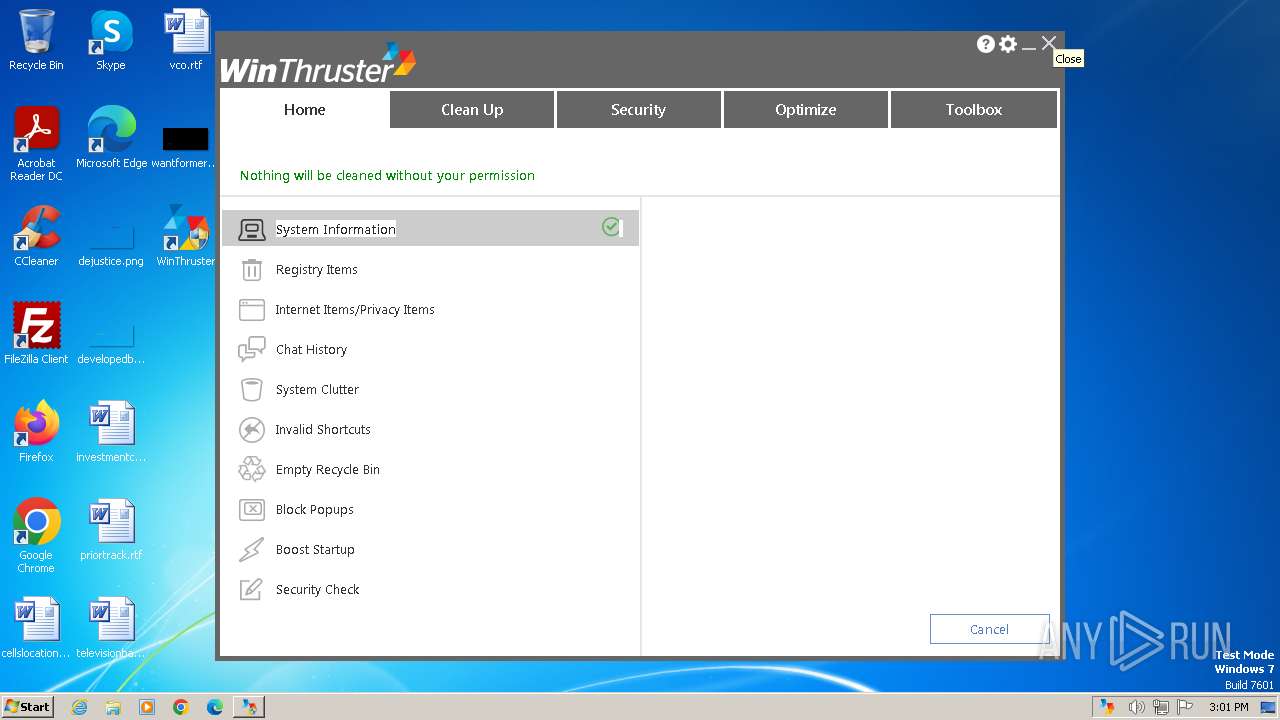Select Internet Items/Privacy Items label
This screenshot has height=720, width=1280.
[x=355, y=310]
